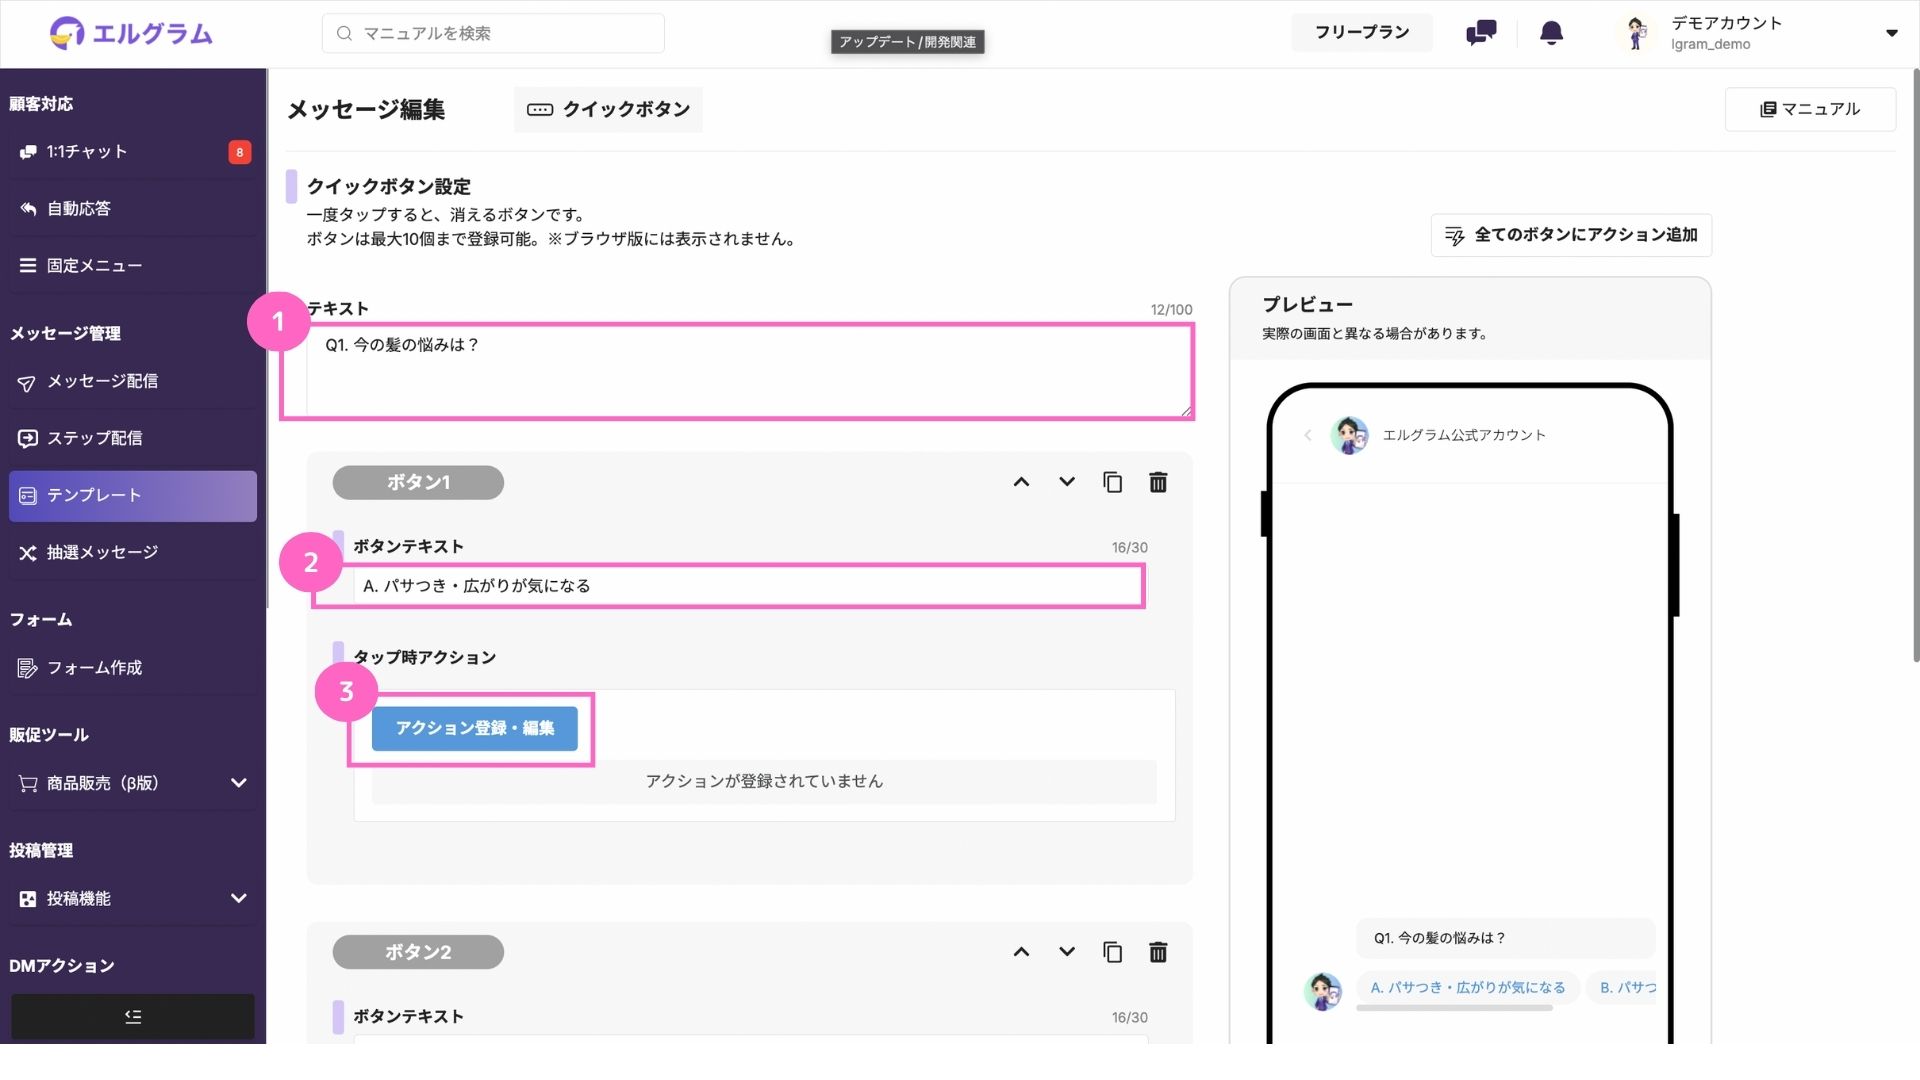Duplicate Button 2 using copy icon
The image size is (1920, 1080).
(x=1112, y=953)
